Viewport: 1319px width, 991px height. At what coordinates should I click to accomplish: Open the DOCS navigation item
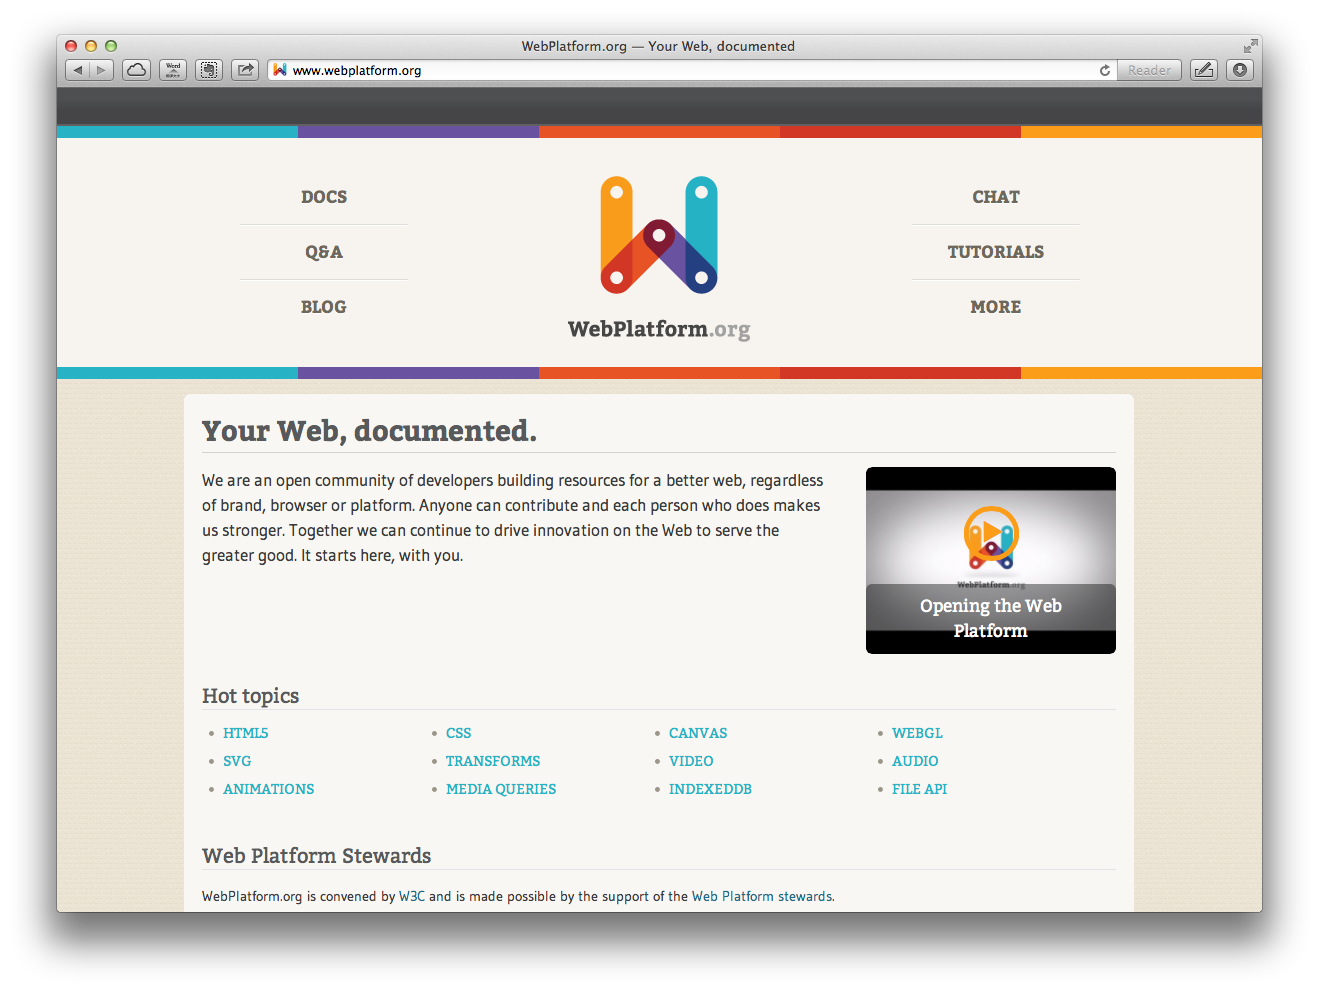point(324,197)
